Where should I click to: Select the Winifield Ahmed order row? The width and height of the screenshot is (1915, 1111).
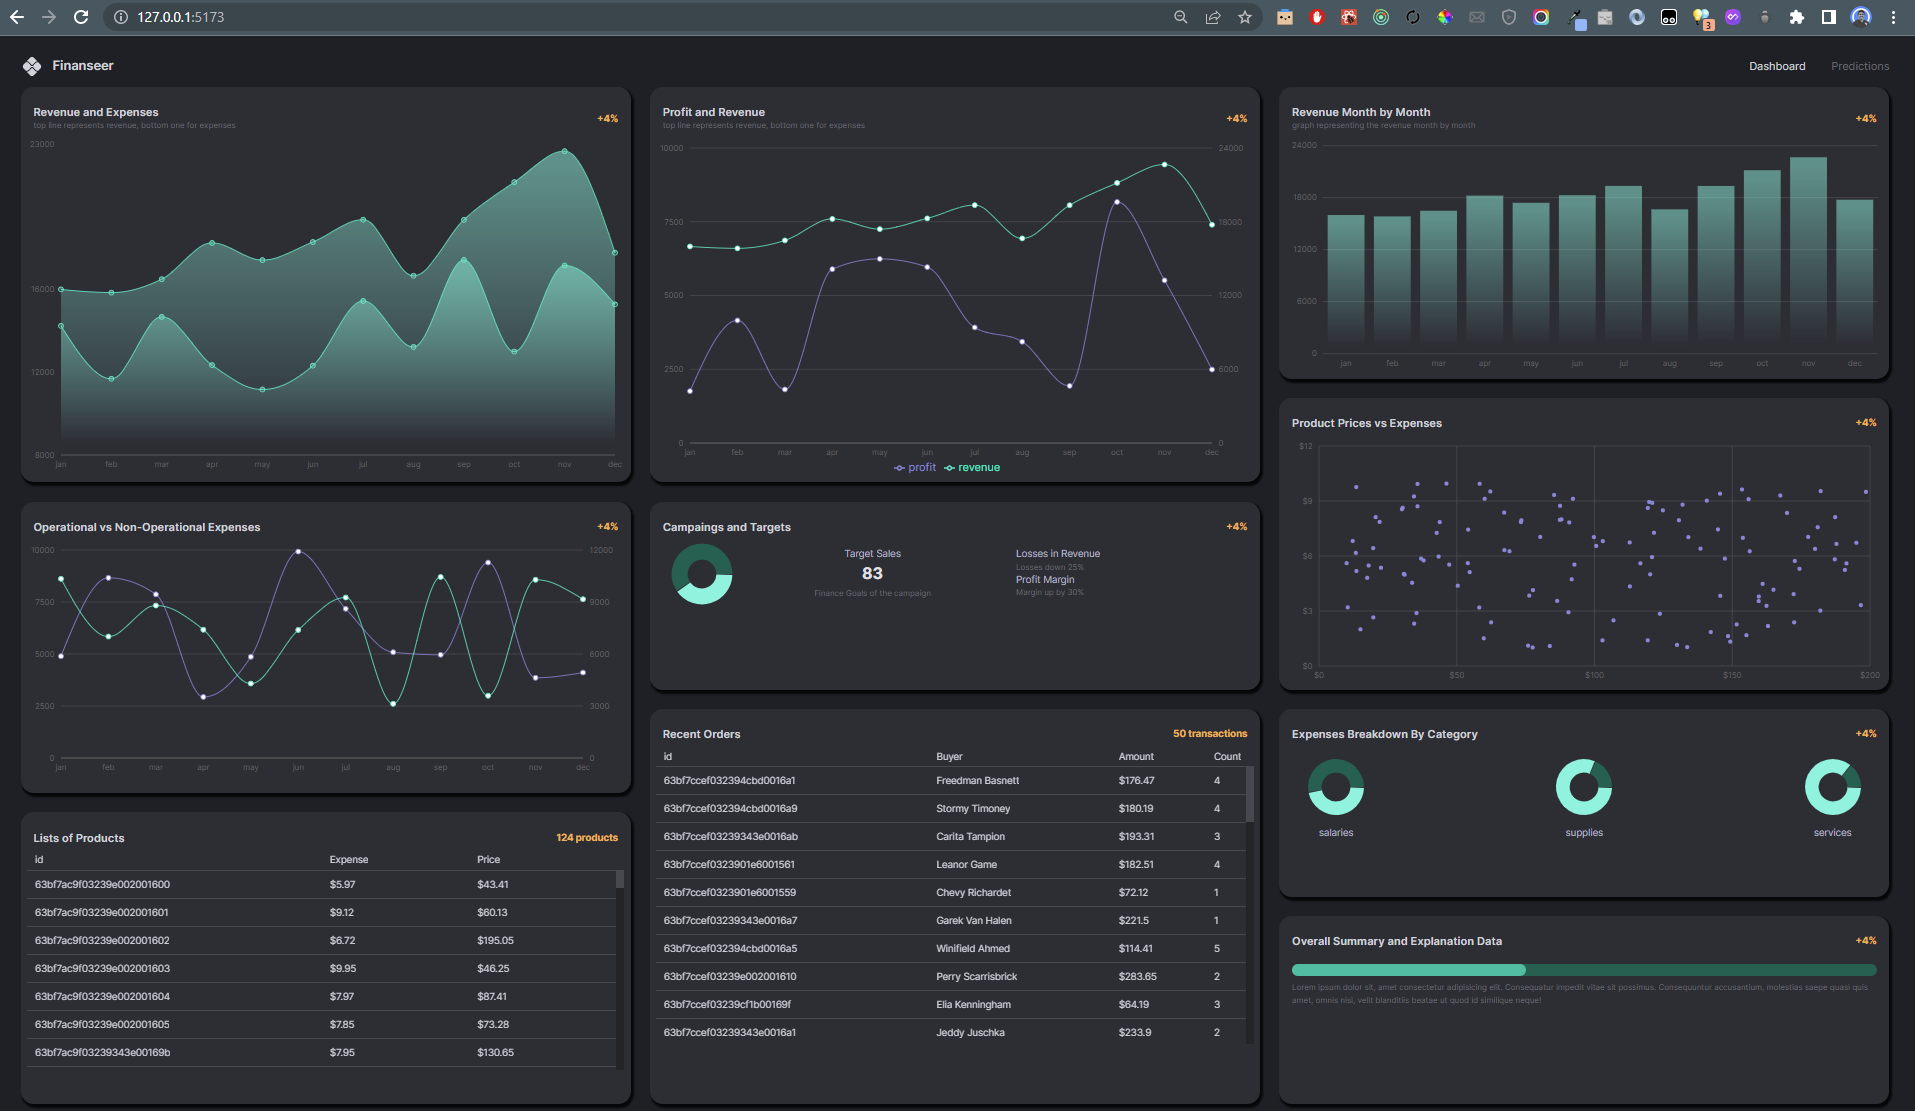click(x=950, y=948)
